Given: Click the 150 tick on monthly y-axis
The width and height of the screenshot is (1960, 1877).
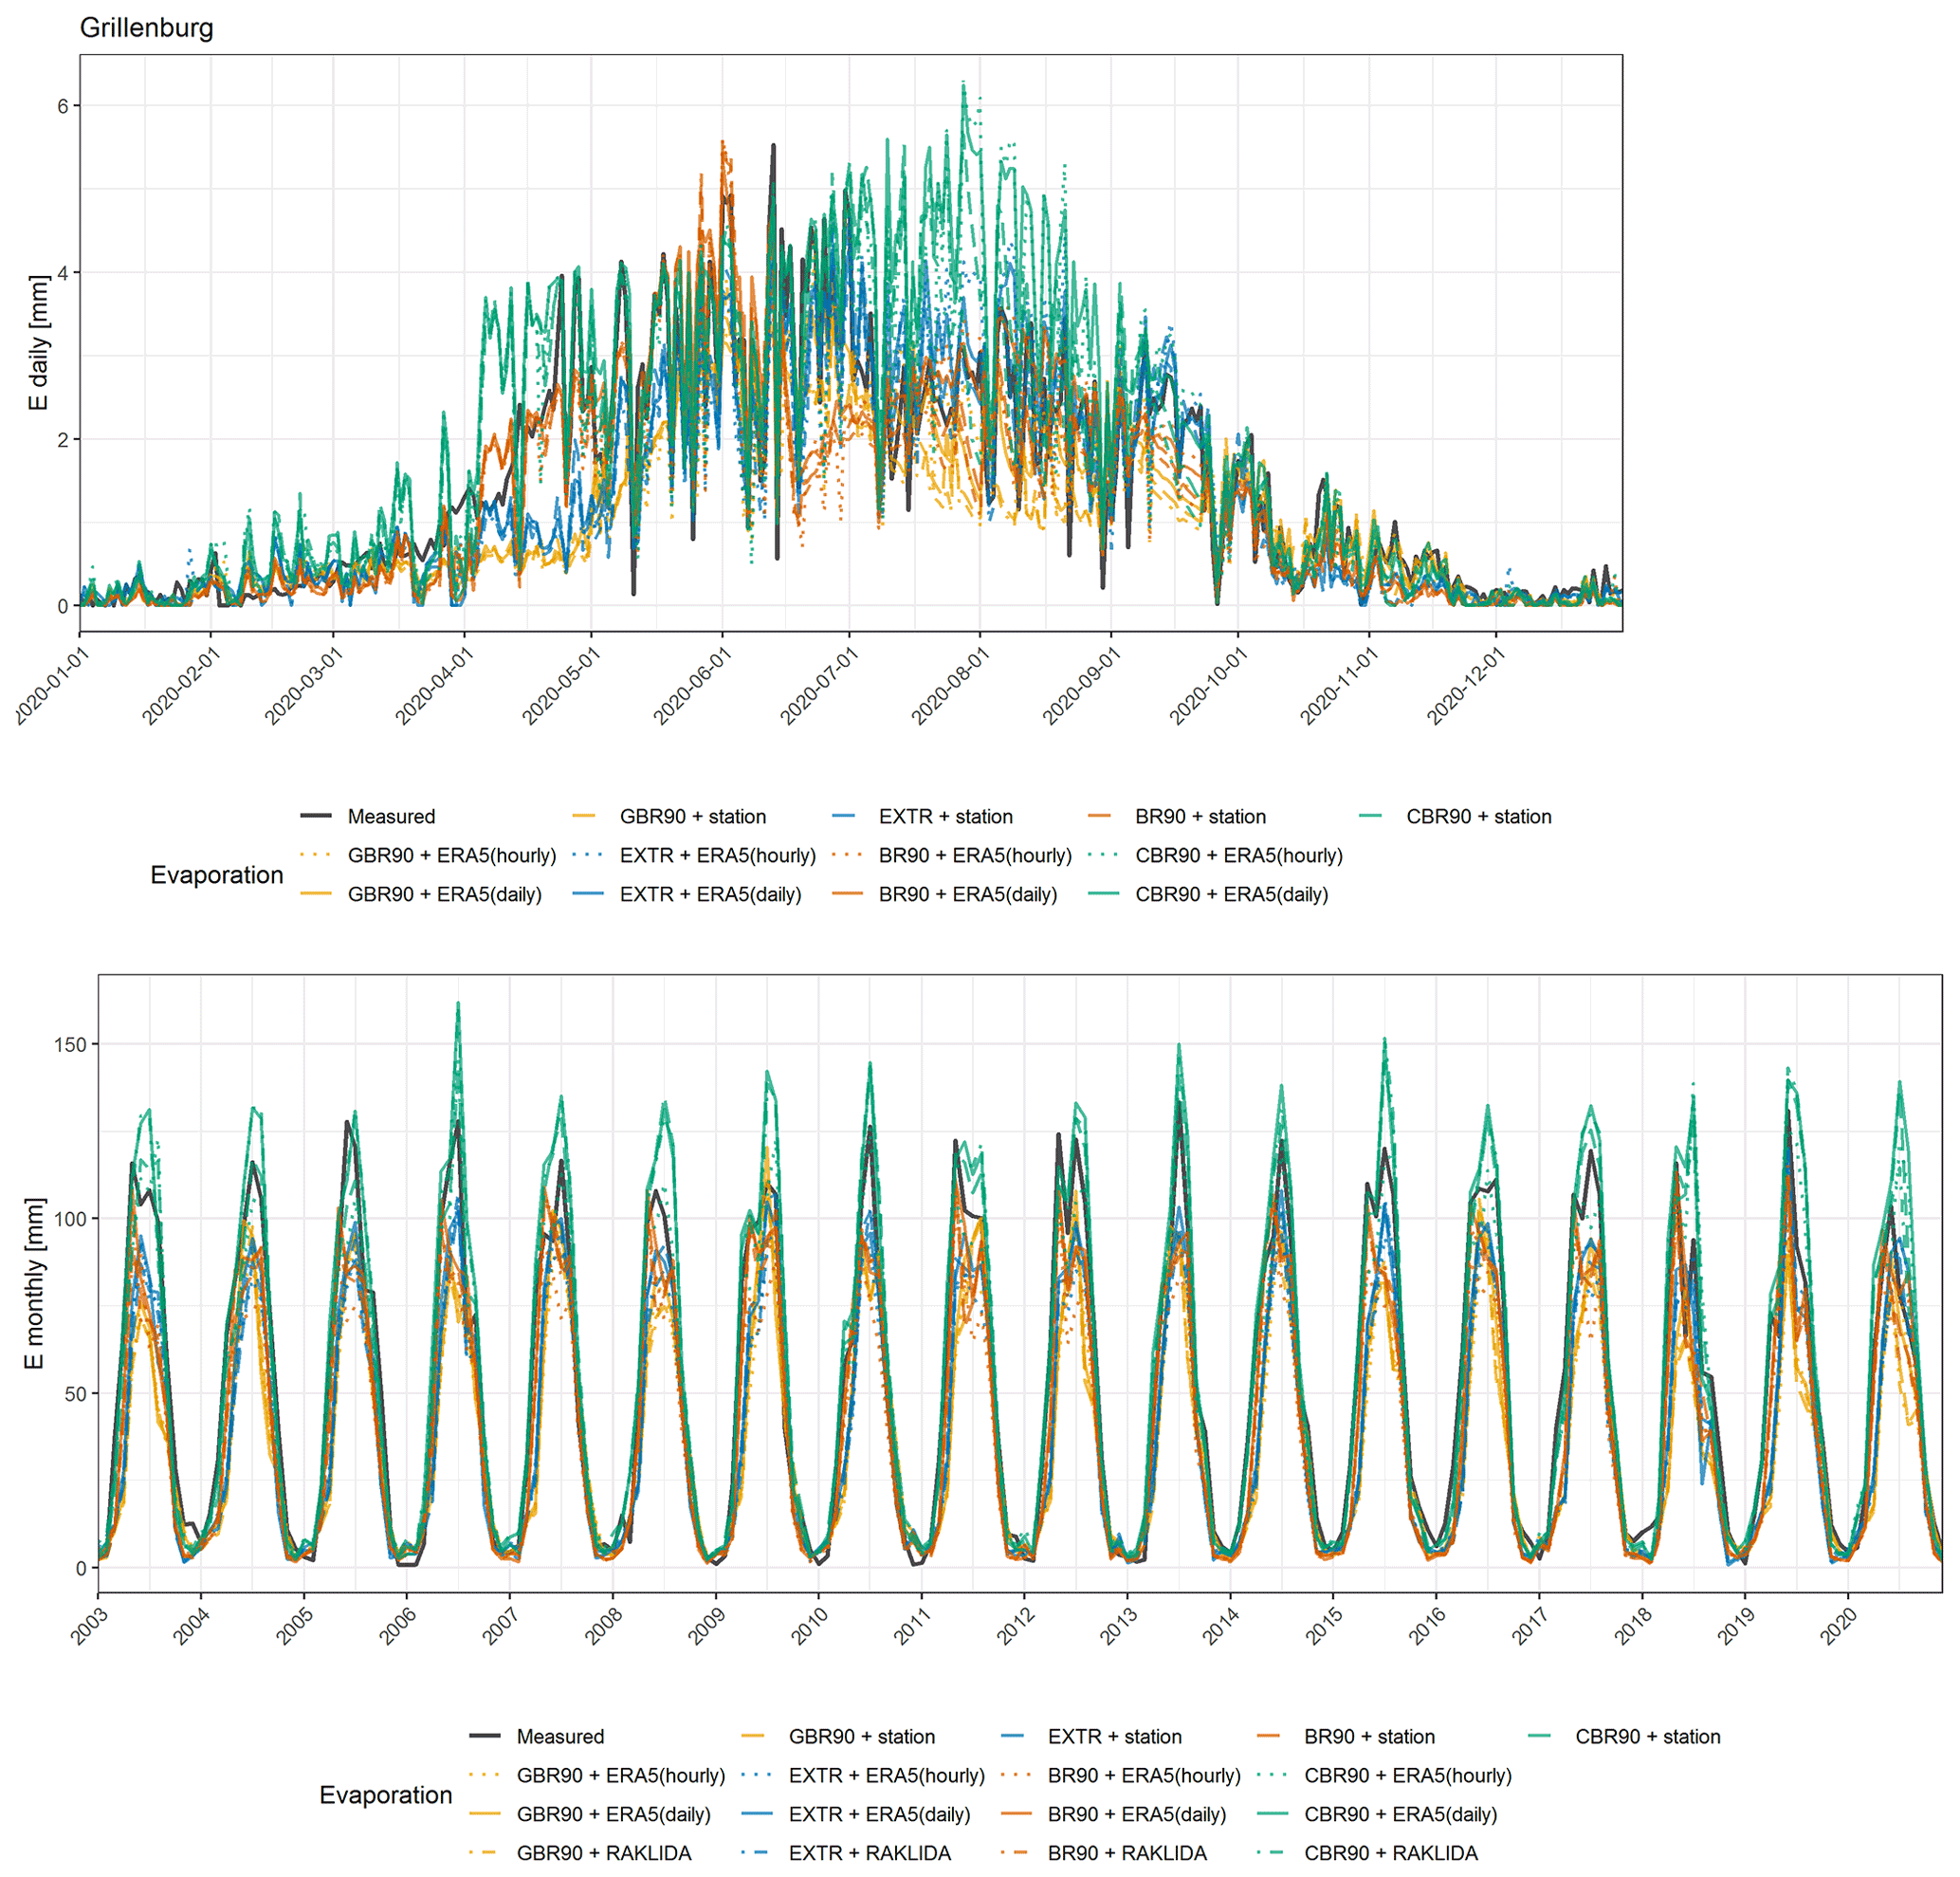Looking at the screenshot, I should tap(69, 1044).
